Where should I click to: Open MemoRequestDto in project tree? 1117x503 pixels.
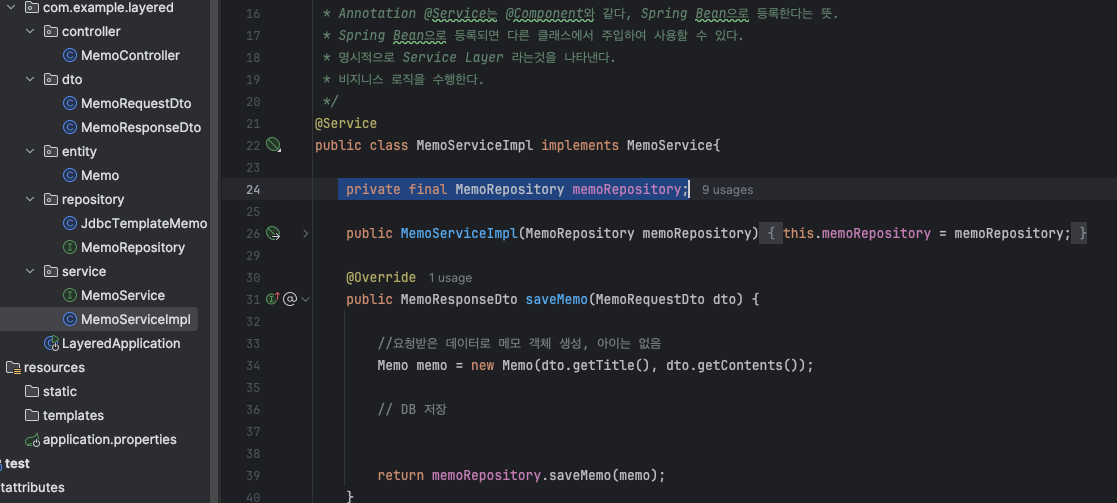pyautogui.click(x=136, y=103)
